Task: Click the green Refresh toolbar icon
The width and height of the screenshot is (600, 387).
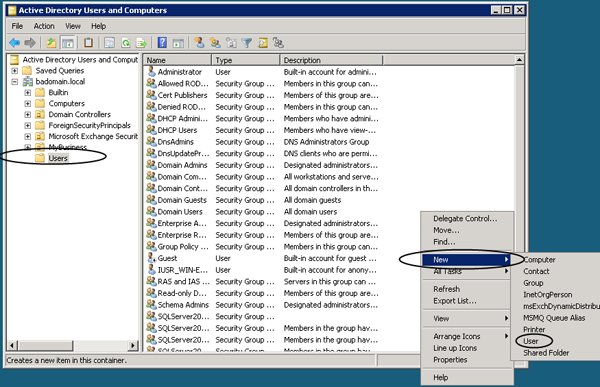Action: click(x=126, y=43)
